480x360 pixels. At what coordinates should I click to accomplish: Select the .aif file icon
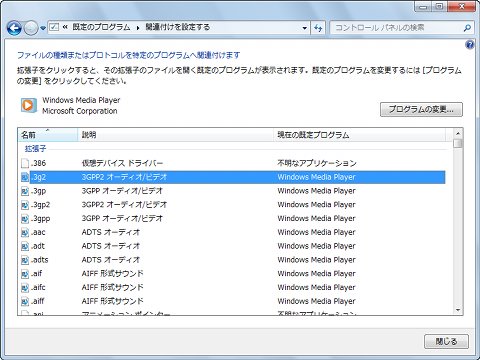[25, 274]
